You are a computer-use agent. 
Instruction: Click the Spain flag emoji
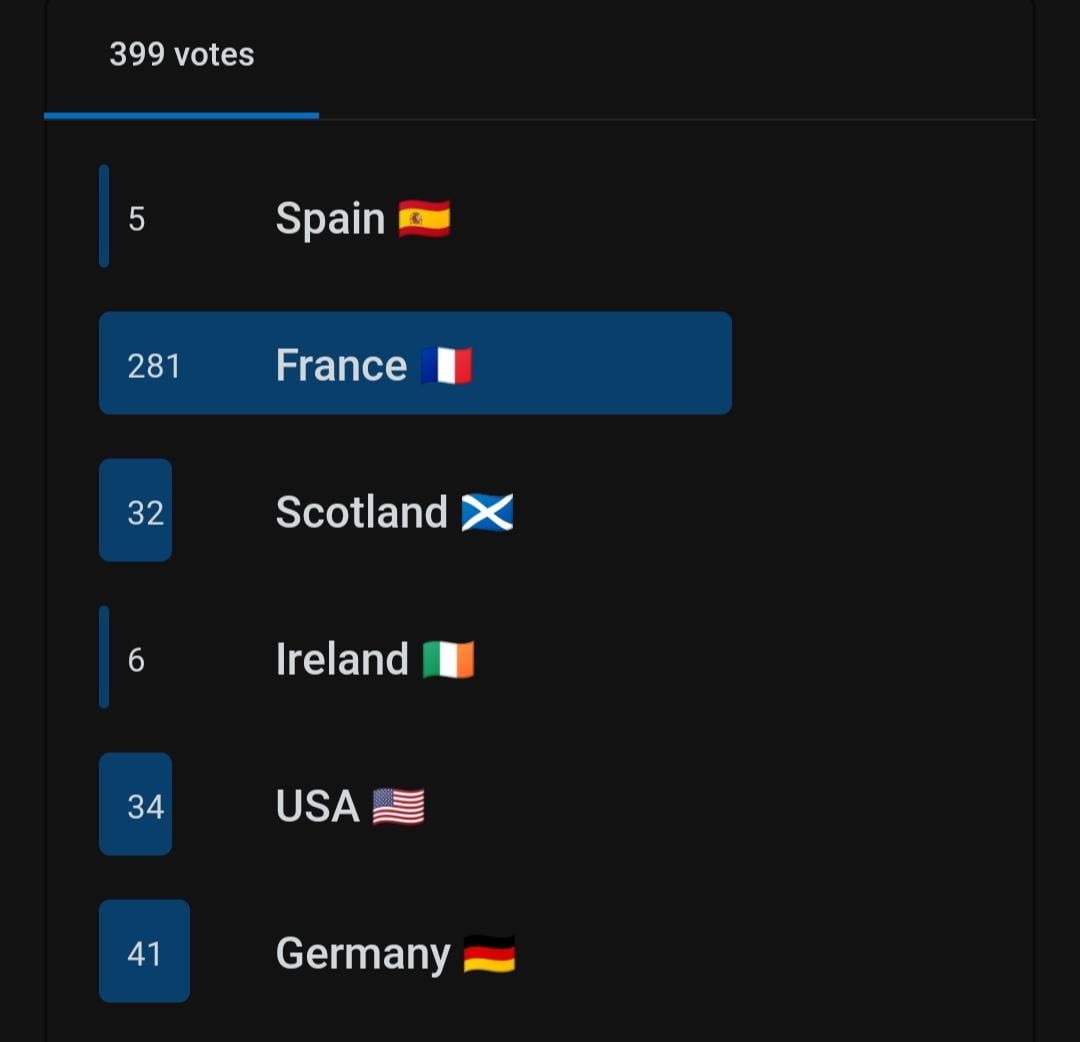click(424, 219)
